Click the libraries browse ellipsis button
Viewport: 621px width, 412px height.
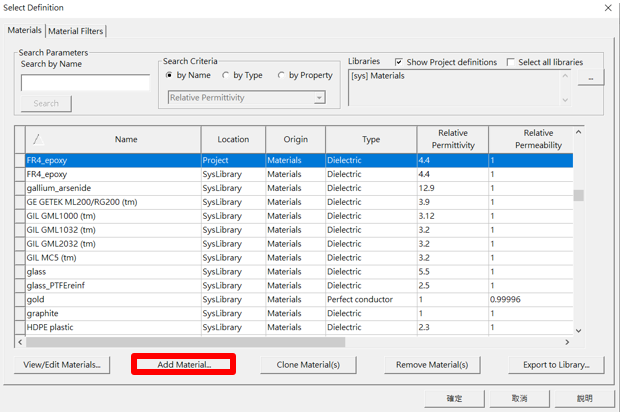(591, 78)
